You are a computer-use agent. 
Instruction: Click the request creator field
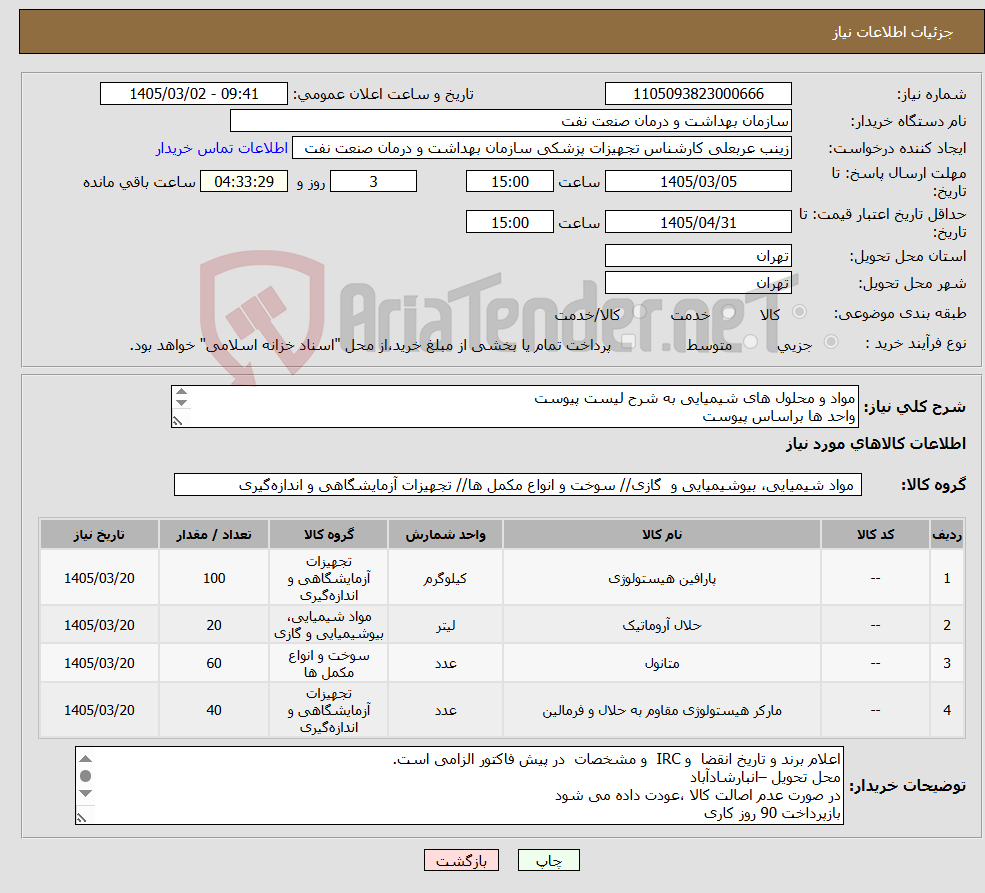541,148
